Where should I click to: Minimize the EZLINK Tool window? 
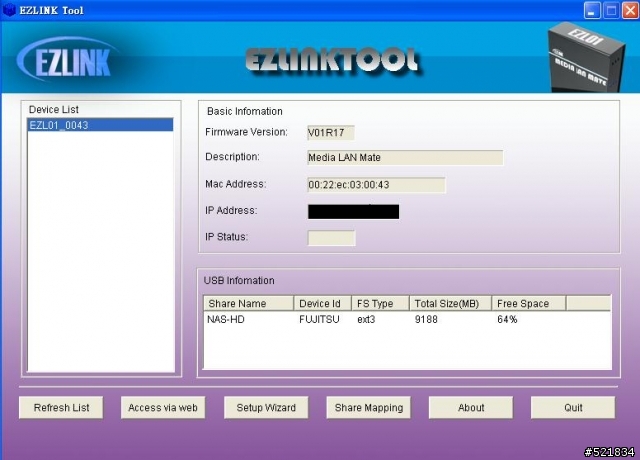pos(592,10)
